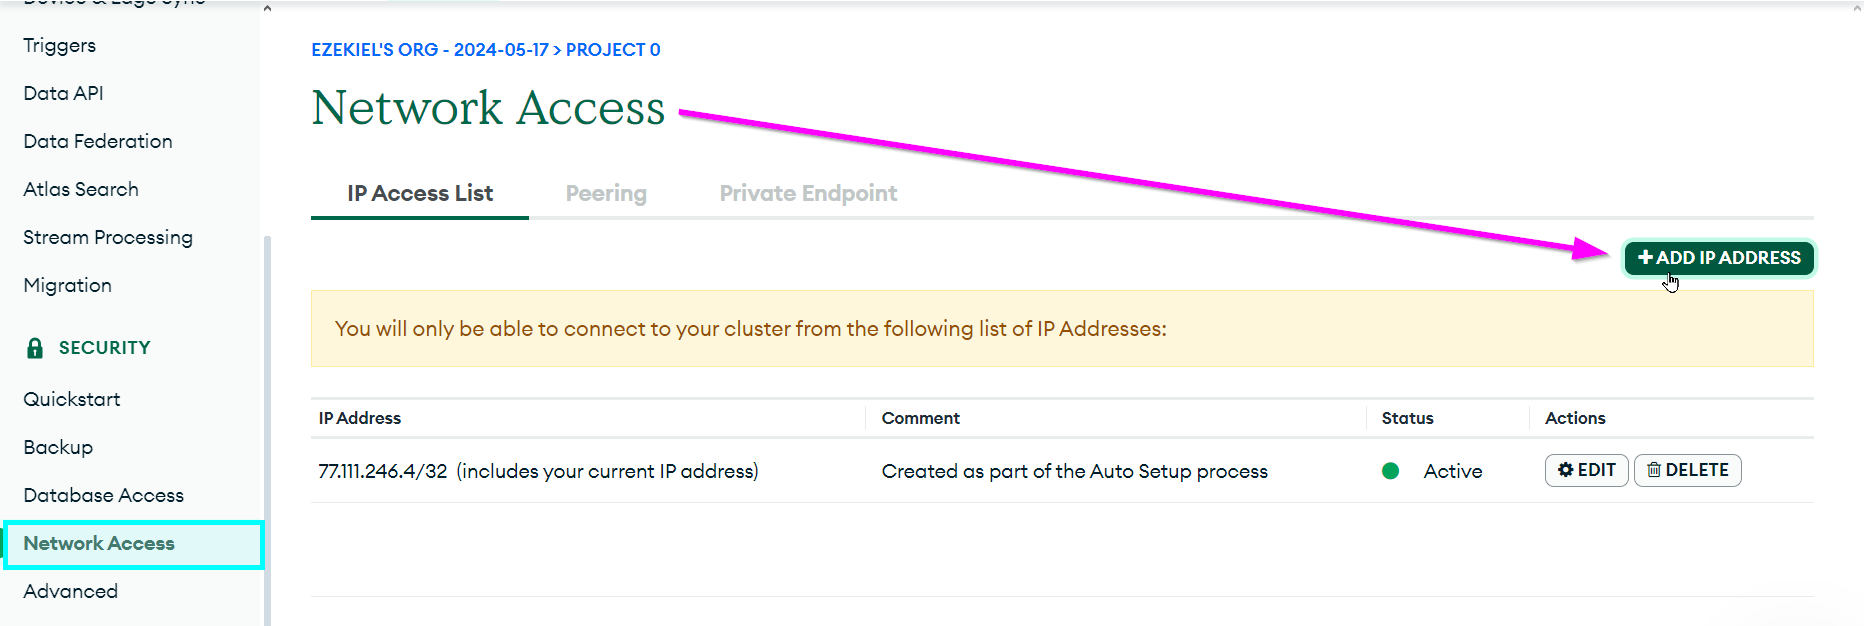The height and width of the screenshot is (626, 1864).
Task: Select the IP Access List tab
Action: [x=420, y=193]
